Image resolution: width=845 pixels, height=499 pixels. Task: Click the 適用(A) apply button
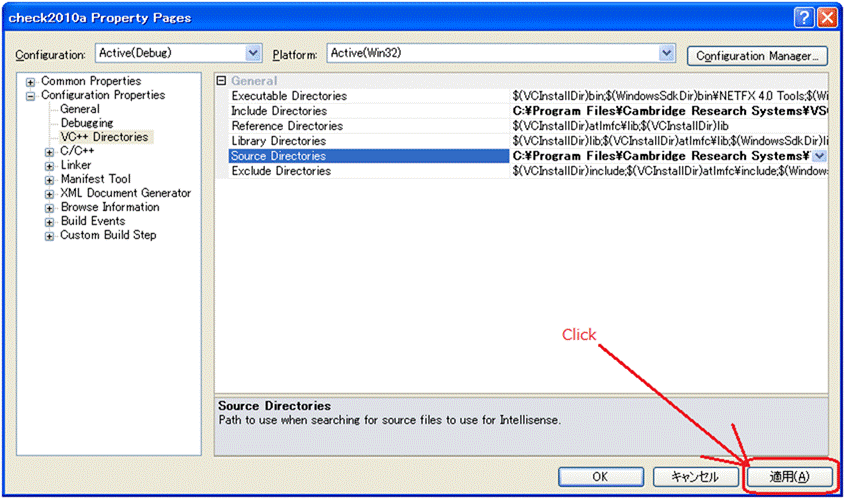click(788, 477)
